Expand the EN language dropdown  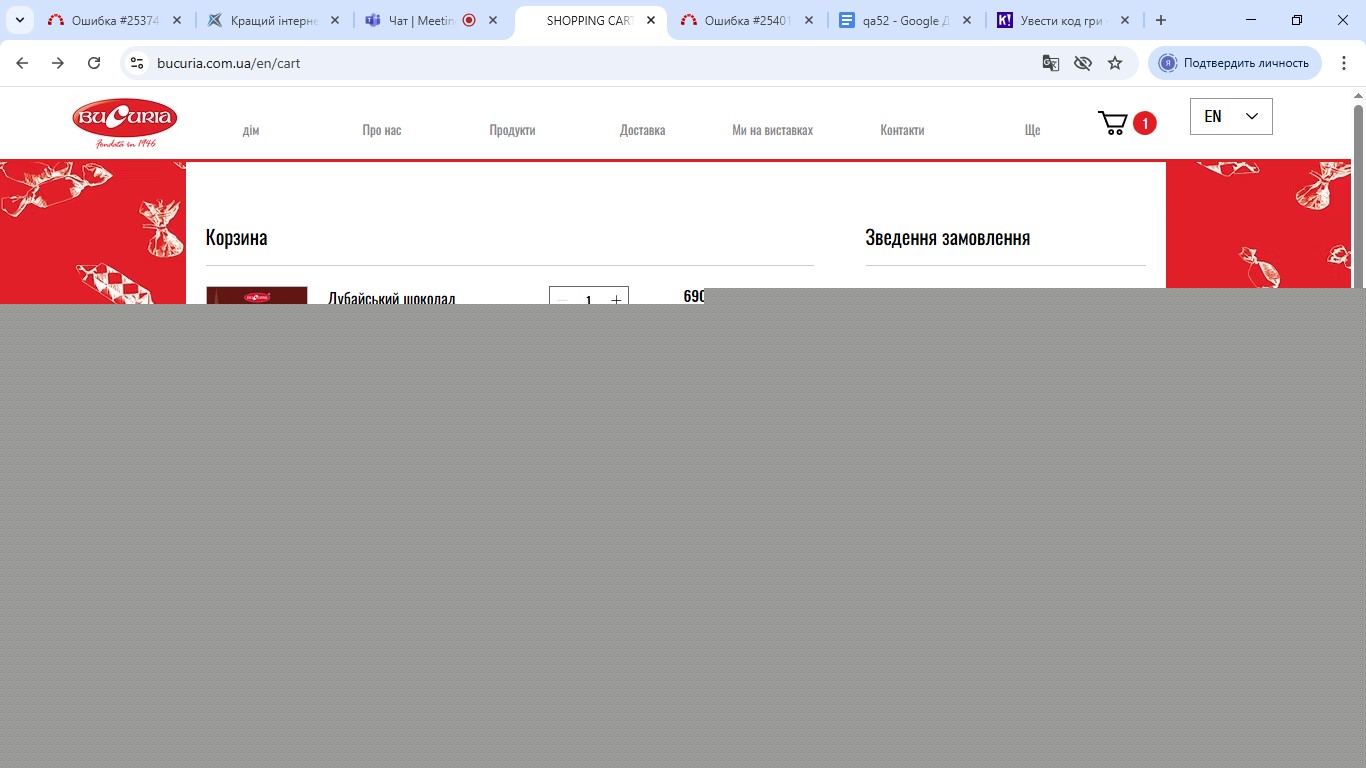tap(1231, 116)
